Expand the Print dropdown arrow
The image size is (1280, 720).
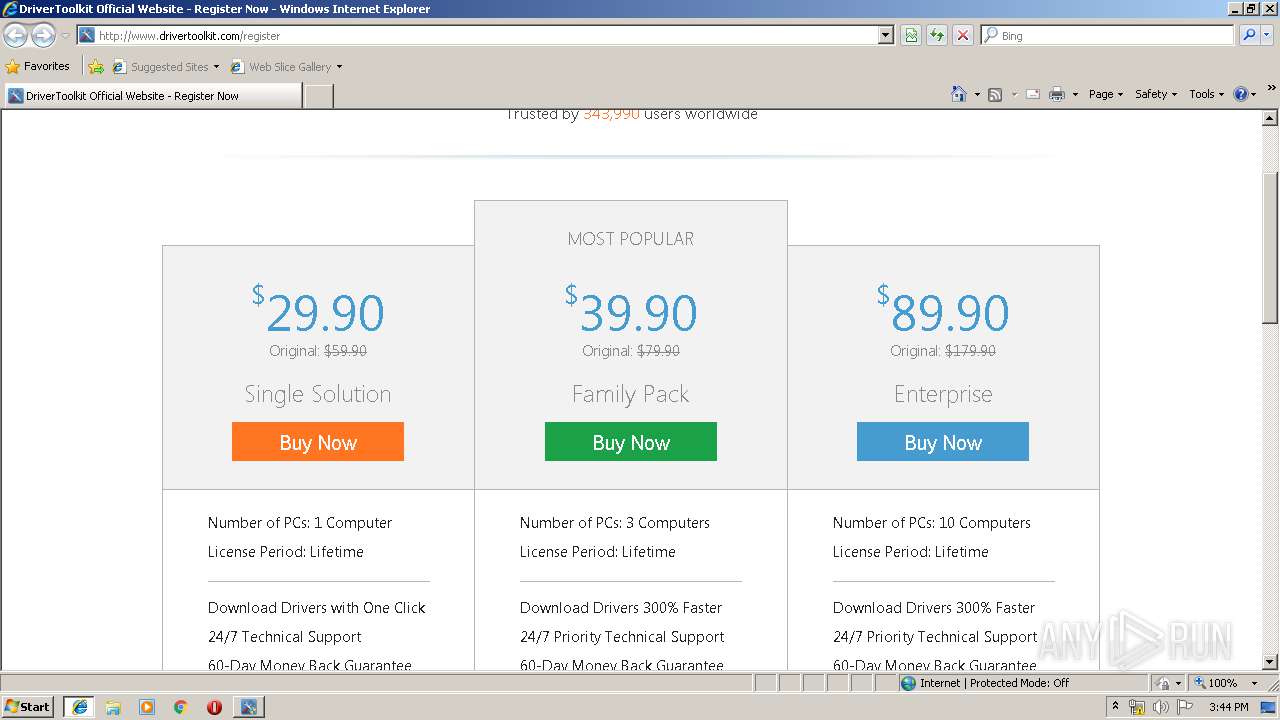pos(1075,94)
